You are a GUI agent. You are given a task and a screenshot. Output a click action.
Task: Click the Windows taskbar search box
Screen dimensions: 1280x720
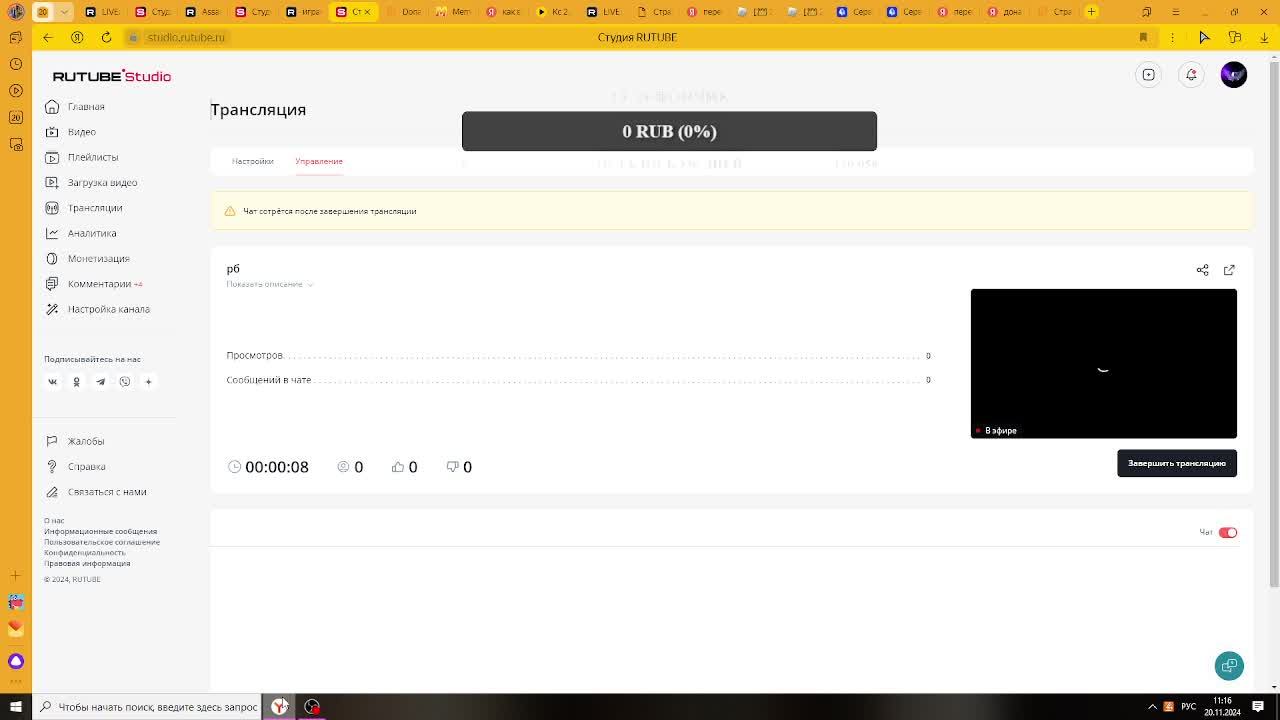pyautogui.click(x=146, y=707)
